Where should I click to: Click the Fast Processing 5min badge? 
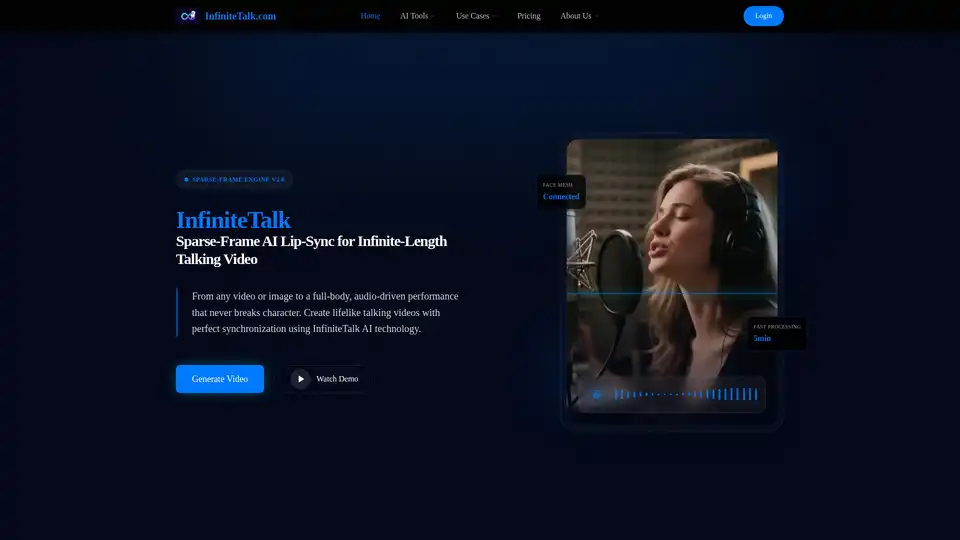tap(776, 333)
